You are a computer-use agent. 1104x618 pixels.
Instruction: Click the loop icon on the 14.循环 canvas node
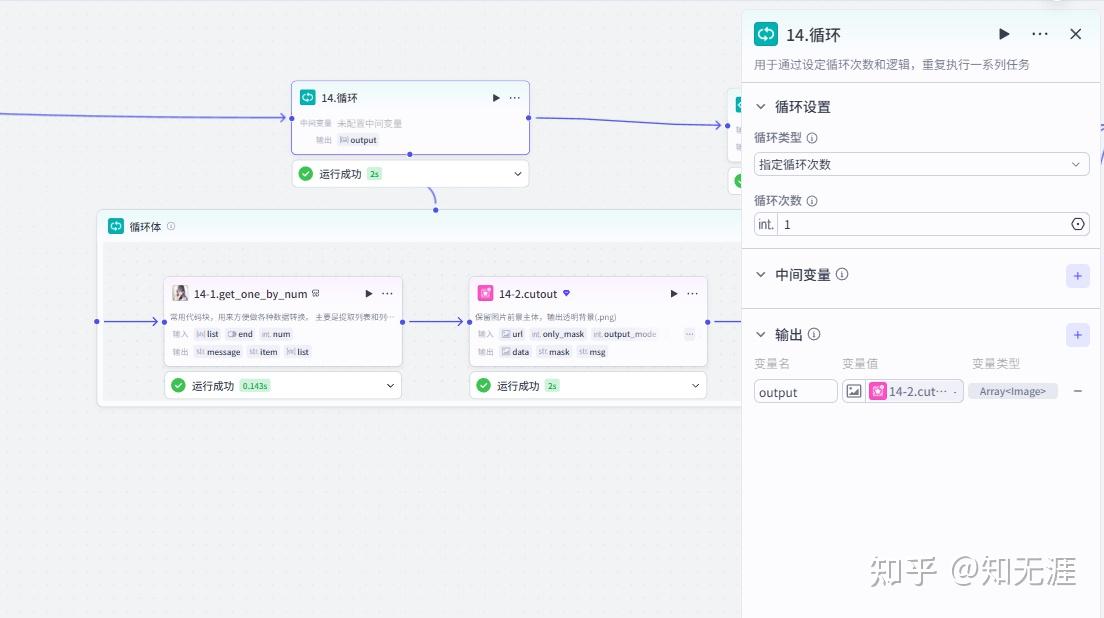308,97
